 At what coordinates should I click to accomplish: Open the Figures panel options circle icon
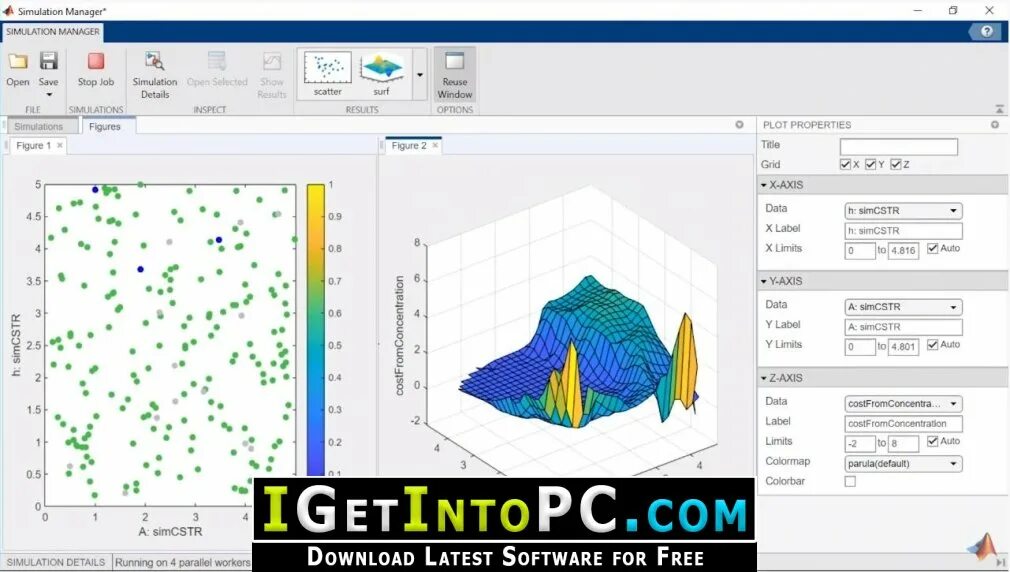point(739,124)
